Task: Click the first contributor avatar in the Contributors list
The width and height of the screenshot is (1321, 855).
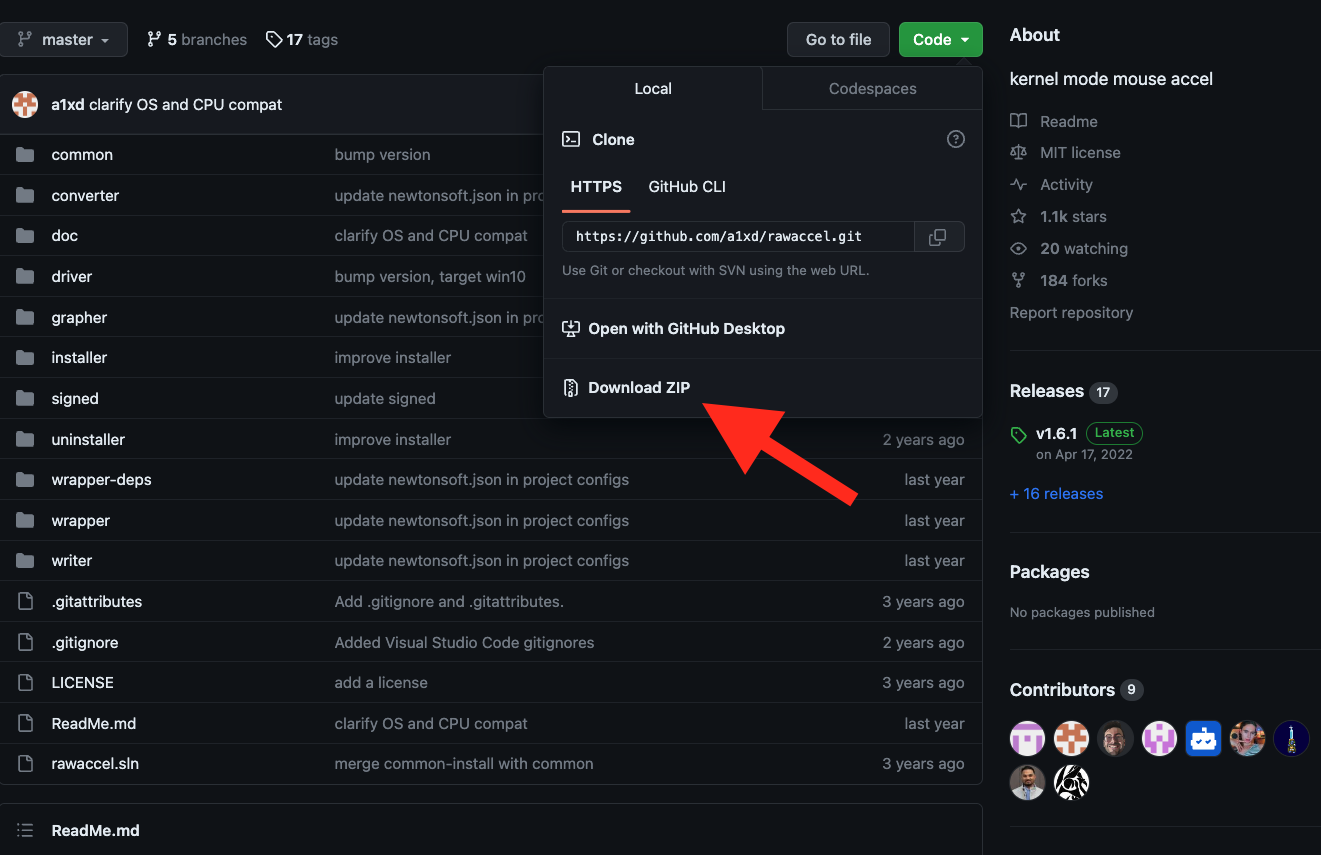Action: pos(1027,739)
